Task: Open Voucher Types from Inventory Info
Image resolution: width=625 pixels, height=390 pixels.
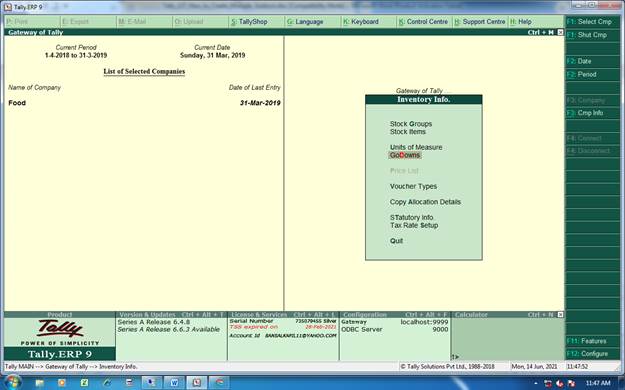Action: click(x=413, y=186)
